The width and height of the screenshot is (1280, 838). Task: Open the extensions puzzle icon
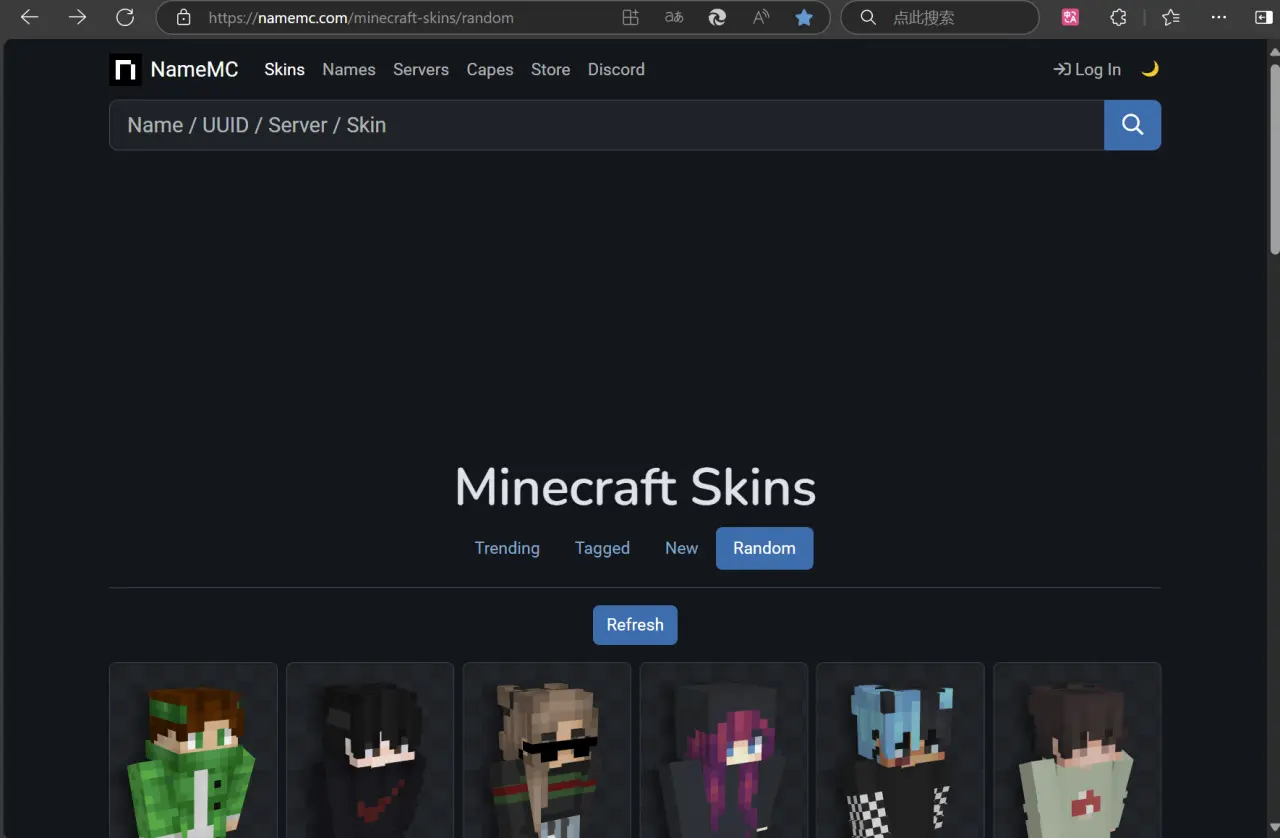(x=1118, y=17)
